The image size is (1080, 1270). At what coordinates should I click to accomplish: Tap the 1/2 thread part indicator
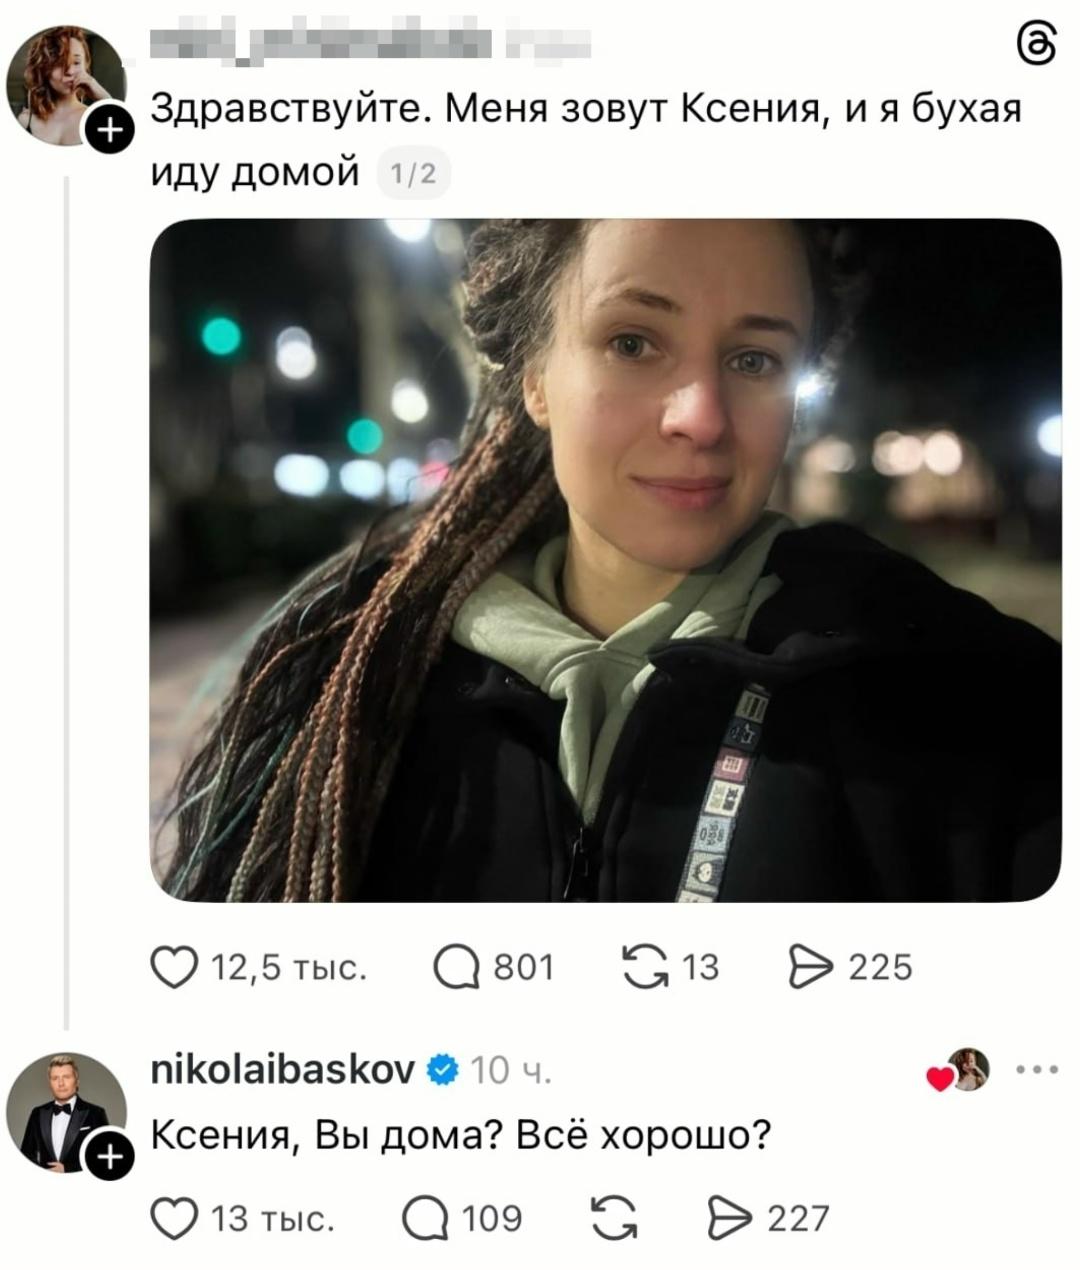[x=413, y=174]
